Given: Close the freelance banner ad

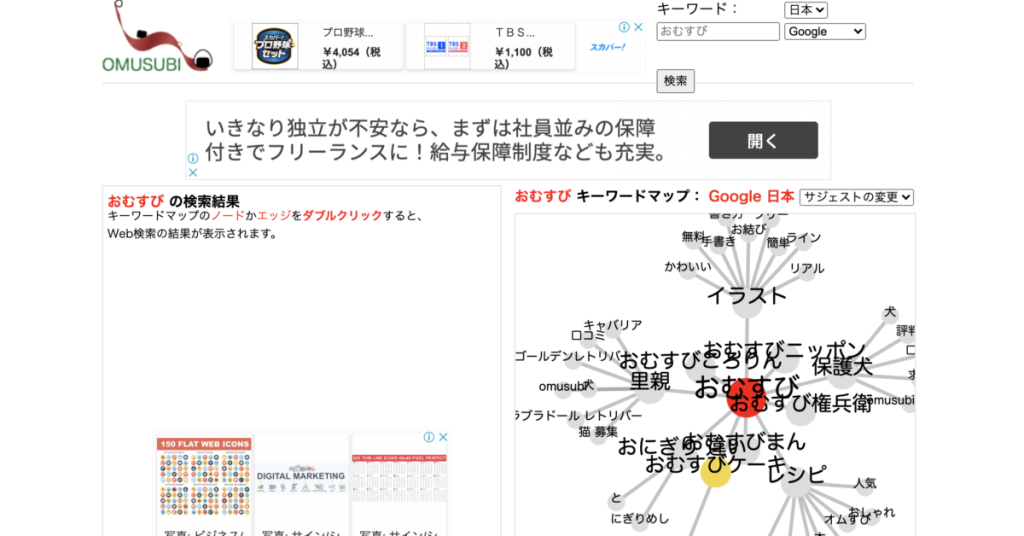Looking at the screenshot, I should coord(193,172).
